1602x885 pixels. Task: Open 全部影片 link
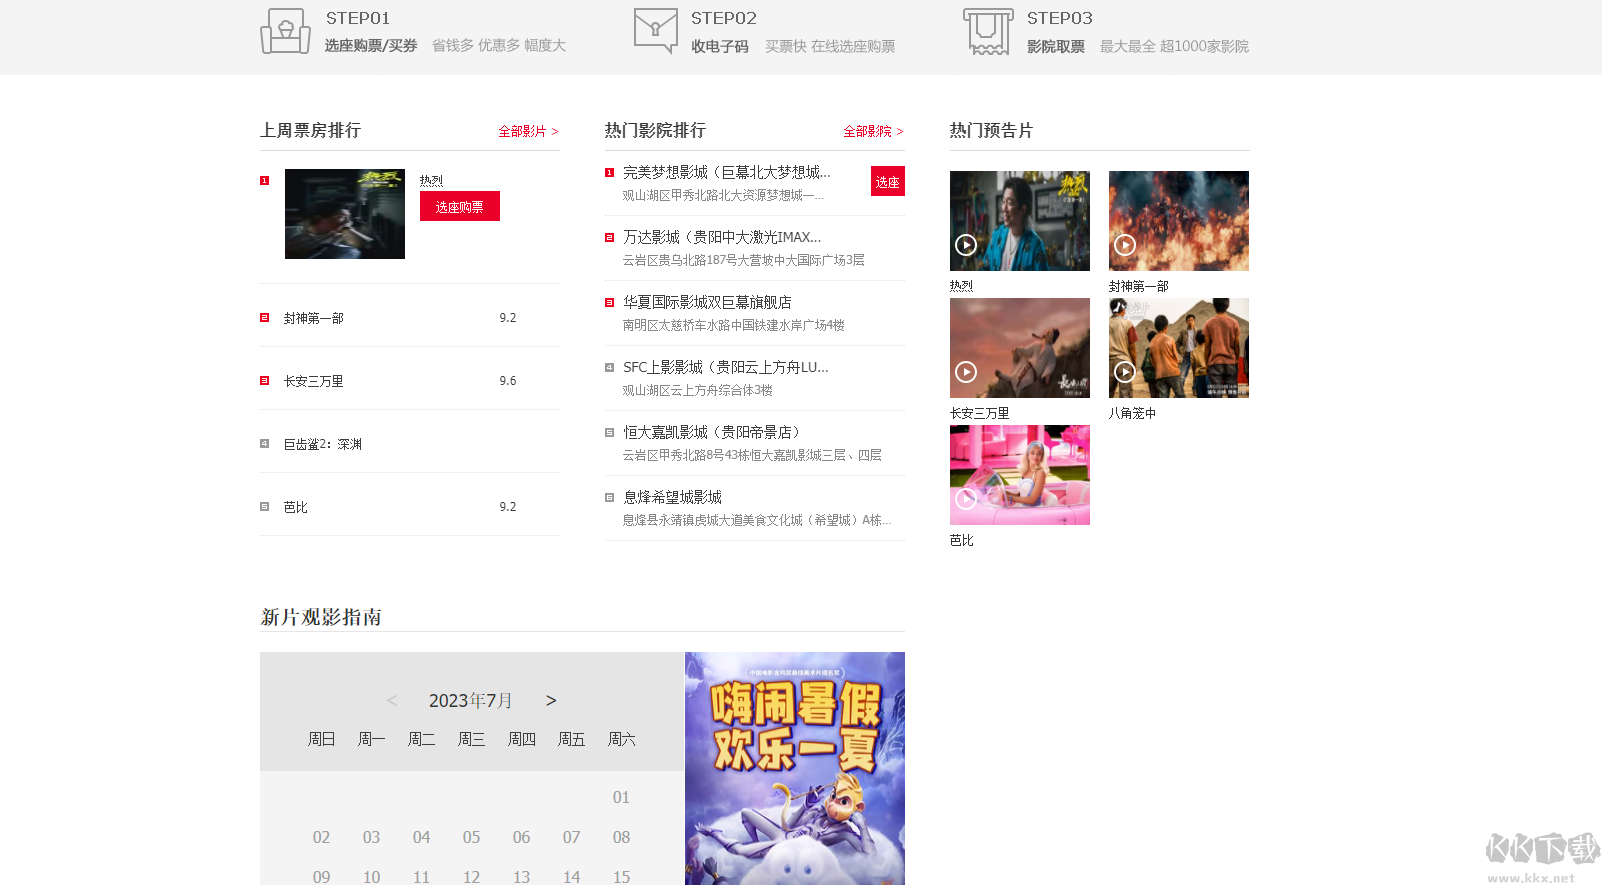529,131
